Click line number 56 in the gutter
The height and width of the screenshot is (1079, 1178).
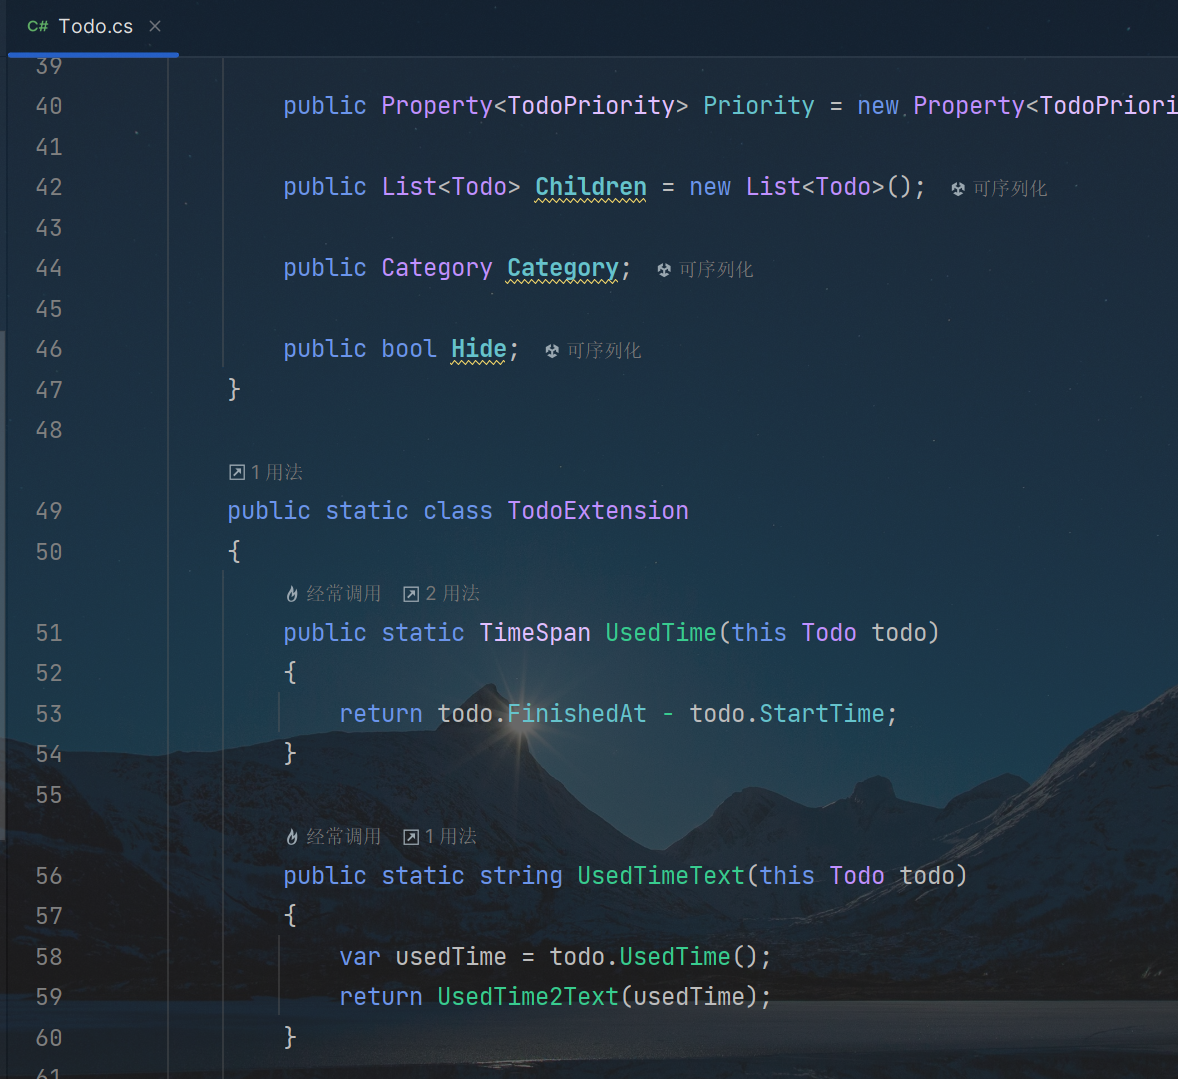[x=49, y=876]
